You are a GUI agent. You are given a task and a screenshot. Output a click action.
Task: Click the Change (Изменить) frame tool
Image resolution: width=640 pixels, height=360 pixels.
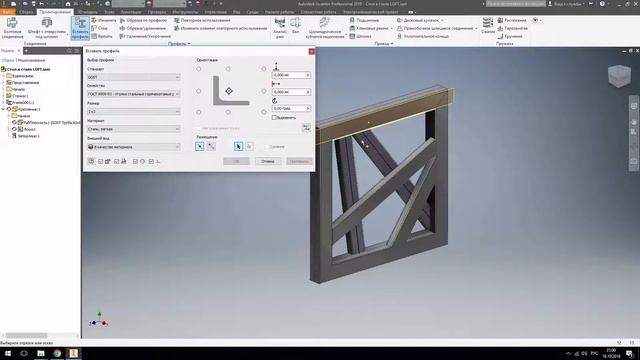pyautogui.click(x=104, y=20)
